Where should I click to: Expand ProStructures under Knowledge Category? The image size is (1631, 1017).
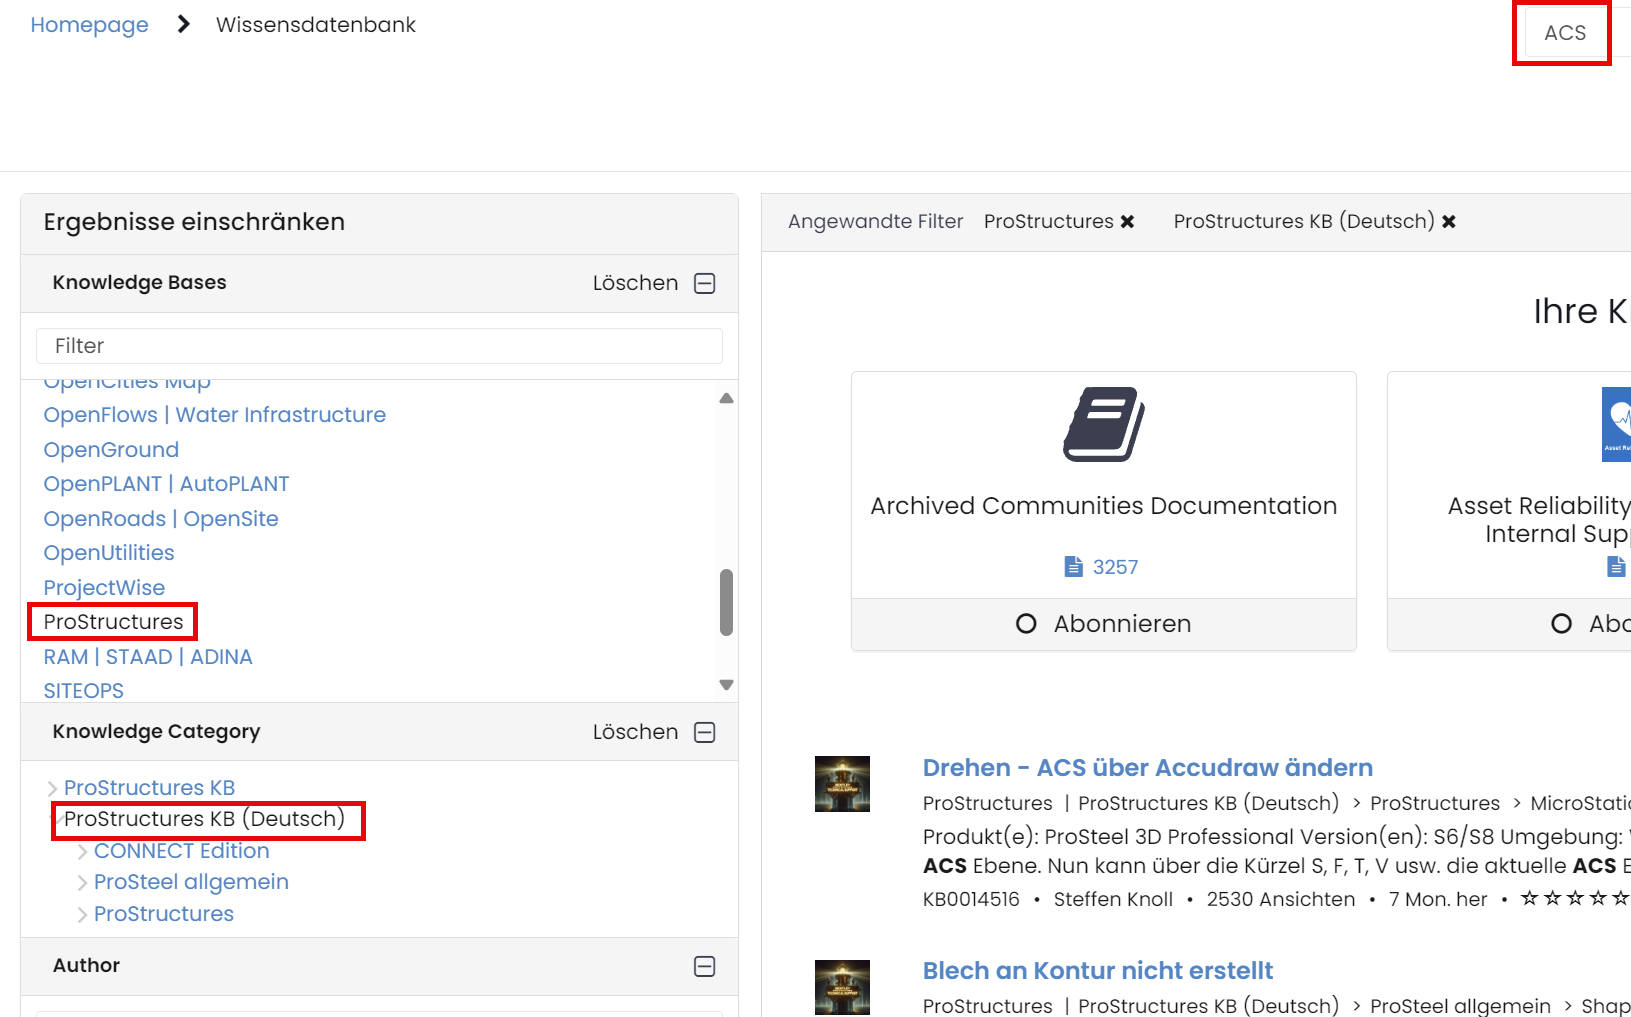click(82, 913)
